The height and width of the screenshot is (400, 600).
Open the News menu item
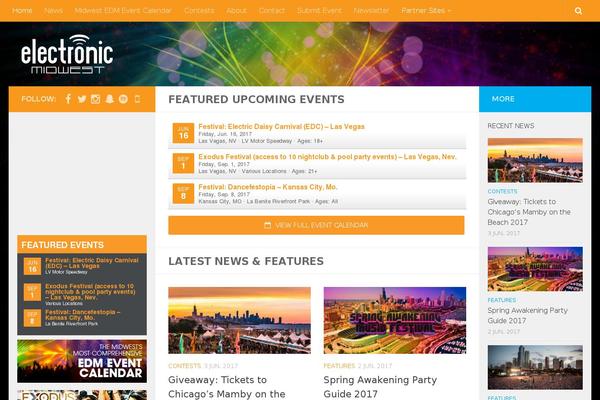coord(54,11)
